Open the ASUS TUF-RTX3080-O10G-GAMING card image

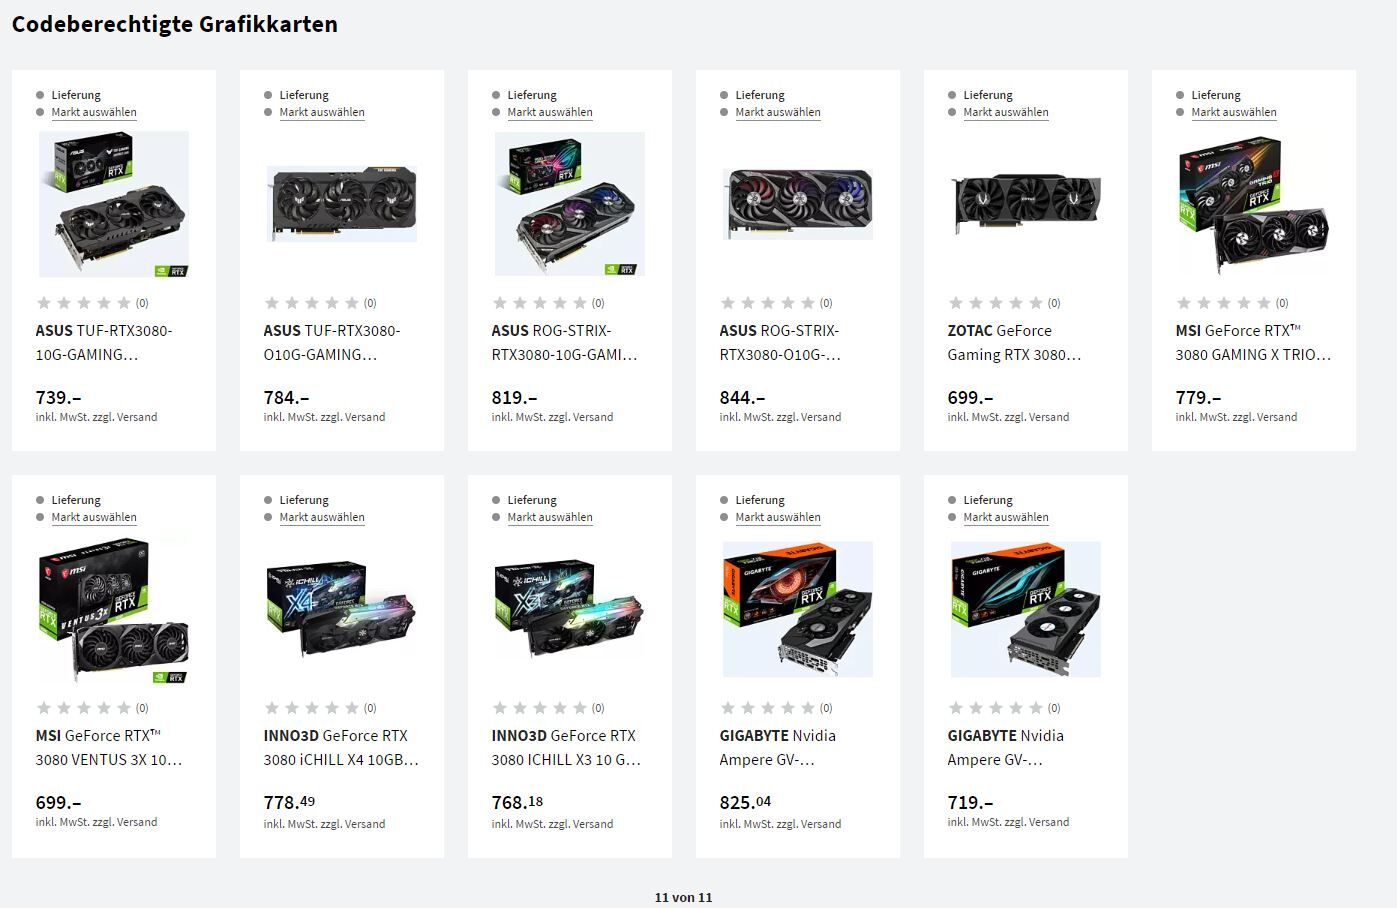[x=342, y=204]
